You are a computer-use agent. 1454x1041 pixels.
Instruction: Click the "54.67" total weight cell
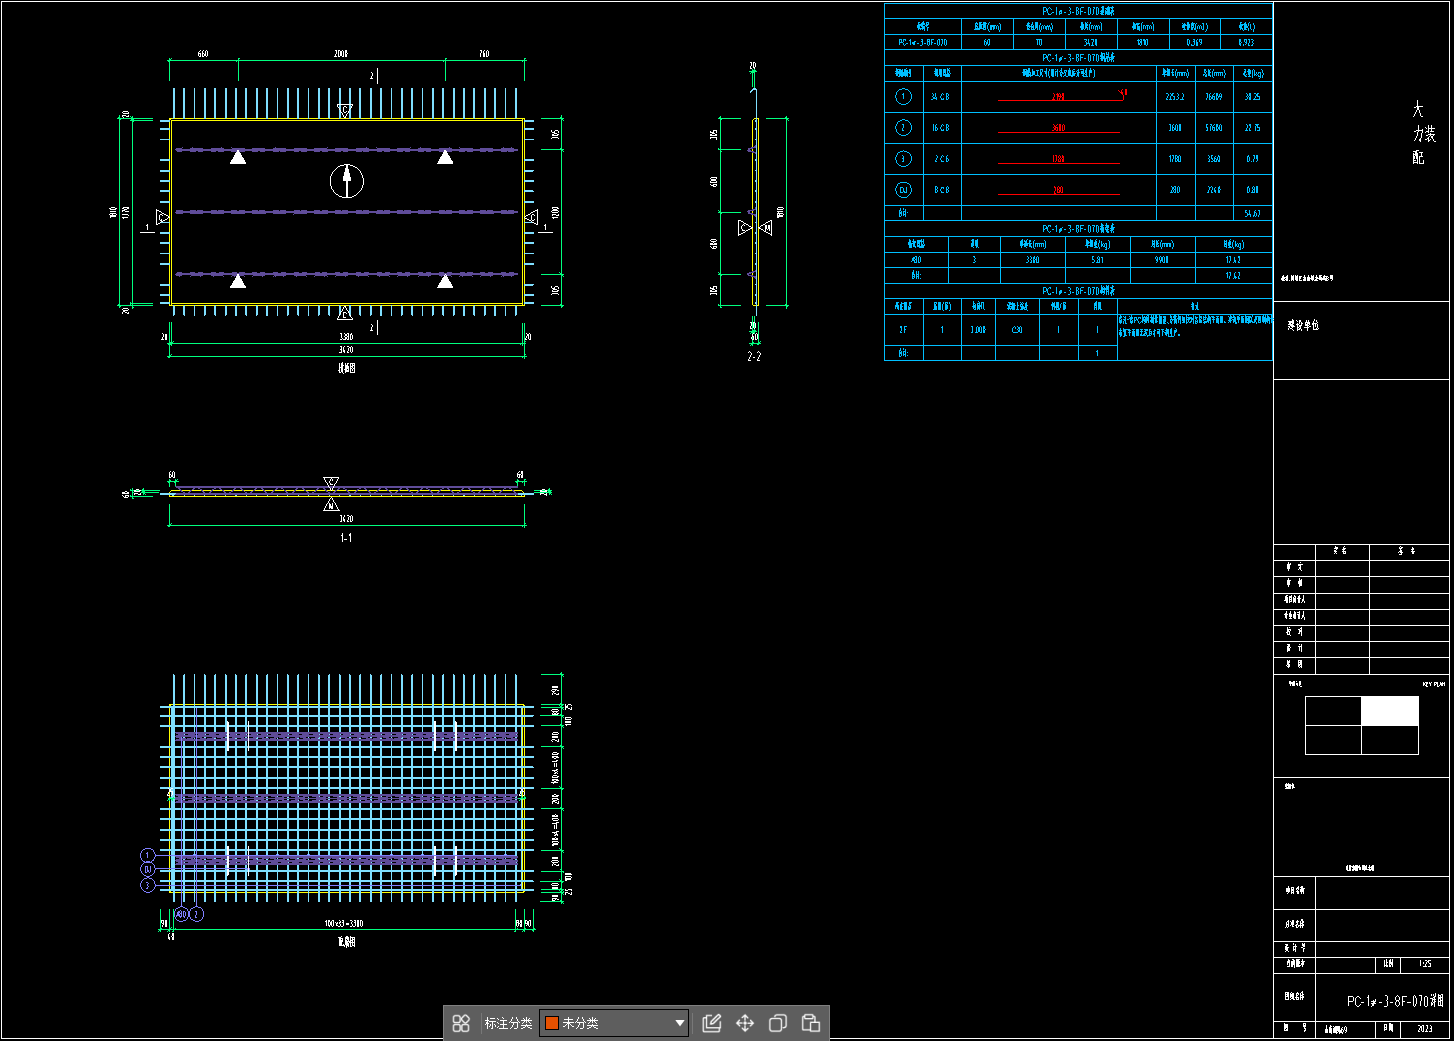[x=1252, y=213]
